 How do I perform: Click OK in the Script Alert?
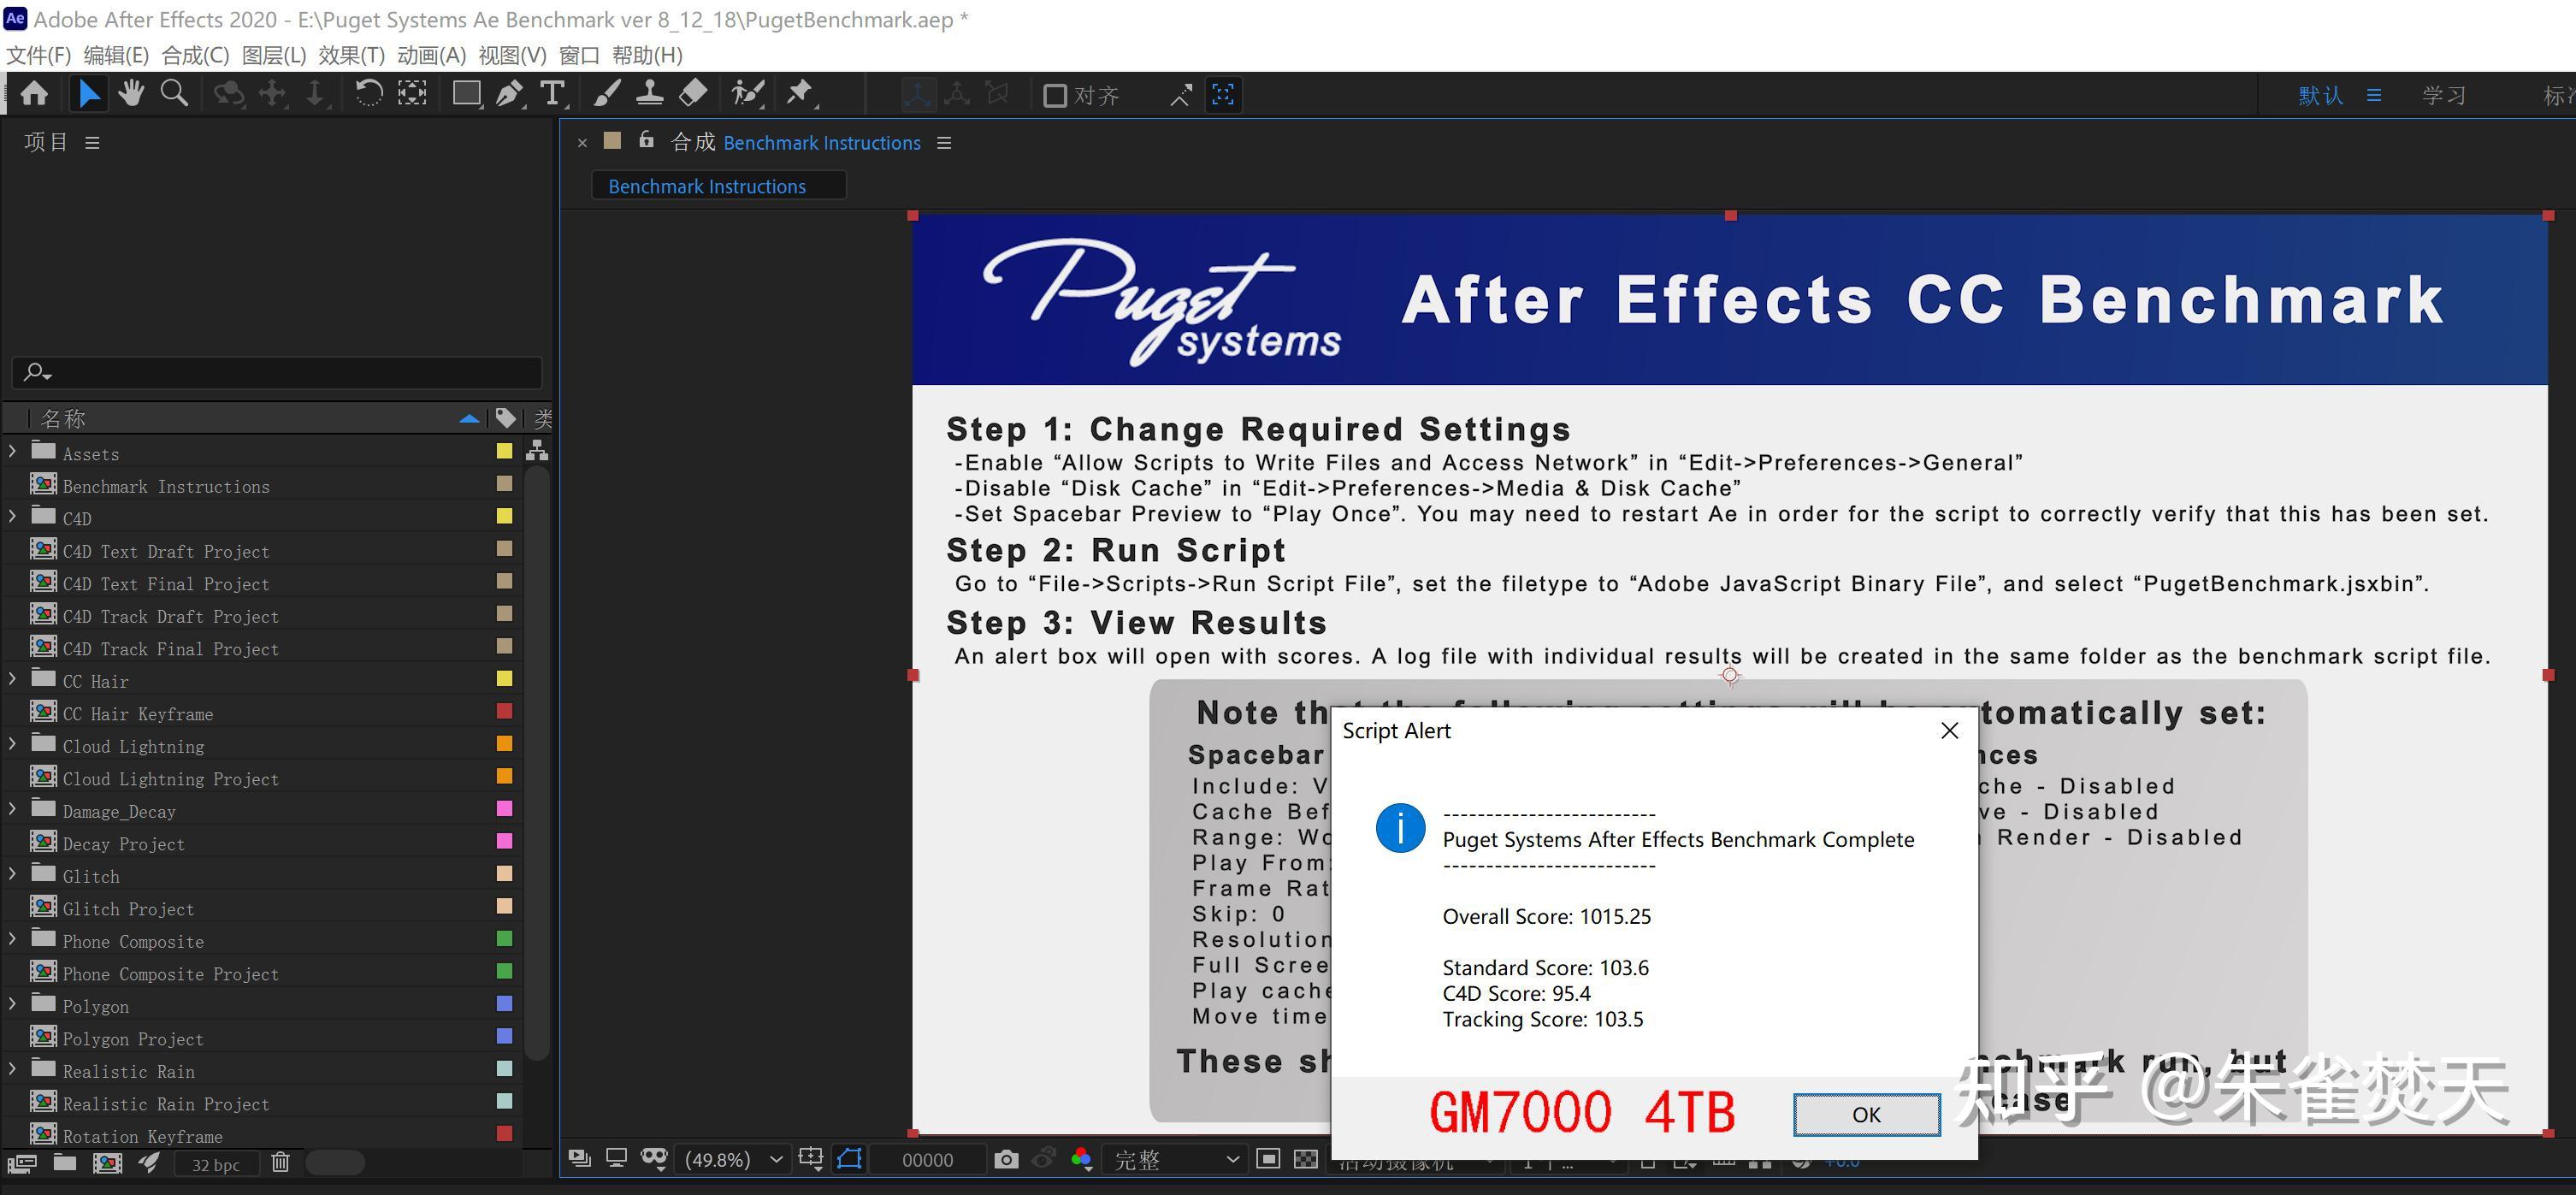(1865, 1114)
